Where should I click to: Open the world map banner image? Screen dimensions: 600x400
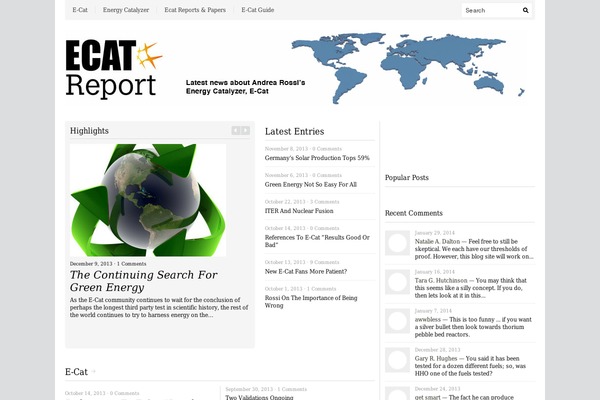[x=408, y=68]
